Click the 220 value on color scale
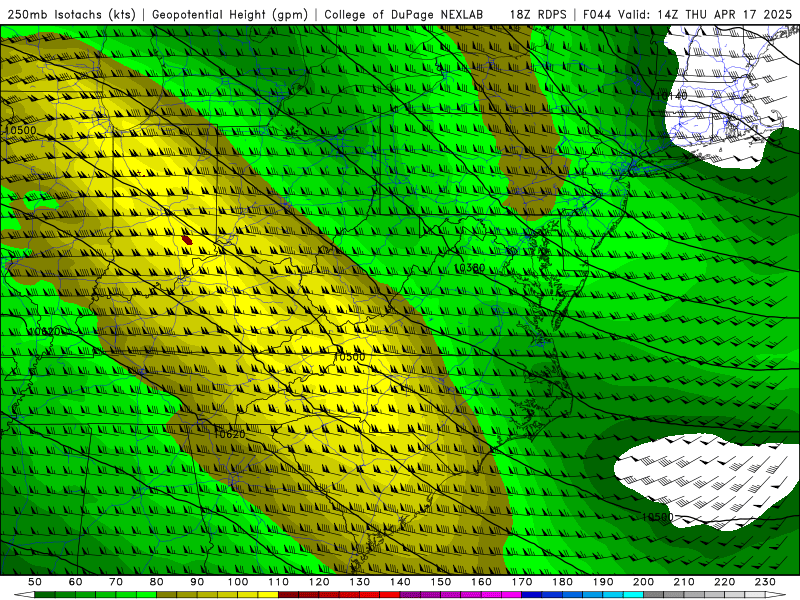Image resolution: width=800 pixels, height=600 pixels. click(724, 582)
